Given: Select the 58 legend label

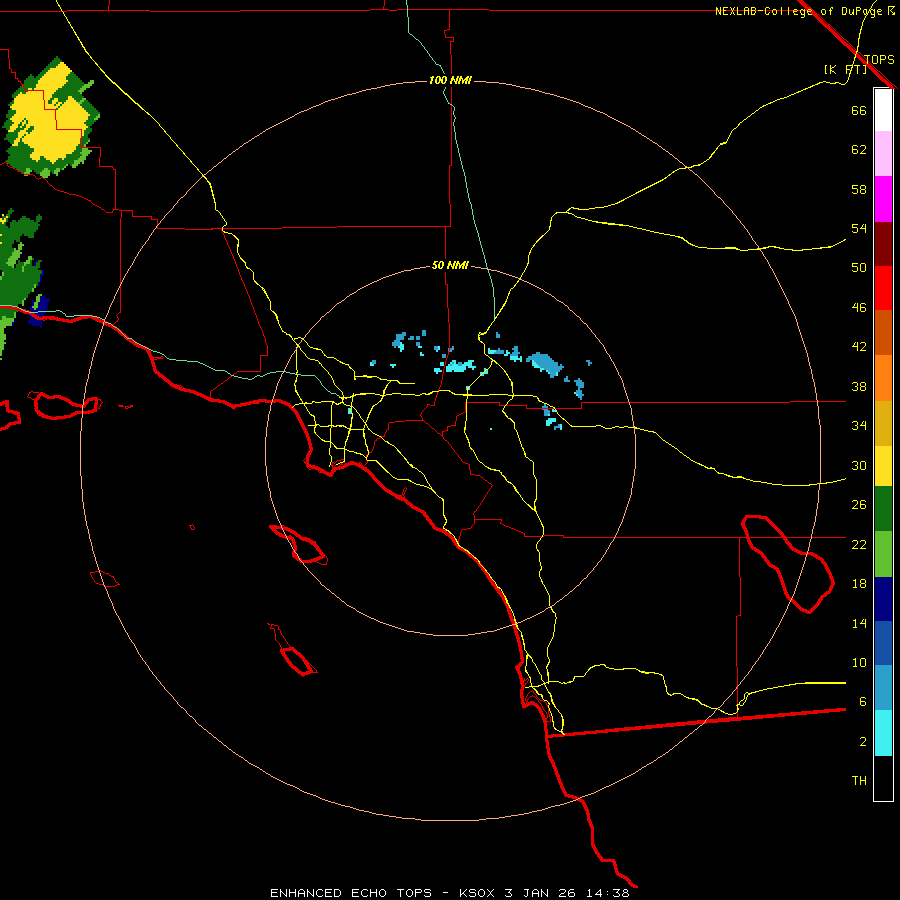Looking at the screenshot, I should click(859, 189).
